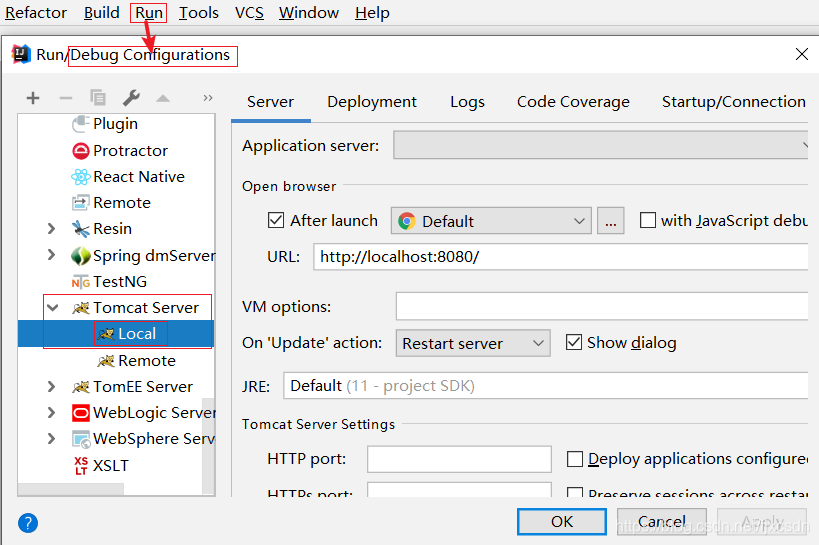
Task: Collapse the Tomcat Server node
Action: coord(52,308)
